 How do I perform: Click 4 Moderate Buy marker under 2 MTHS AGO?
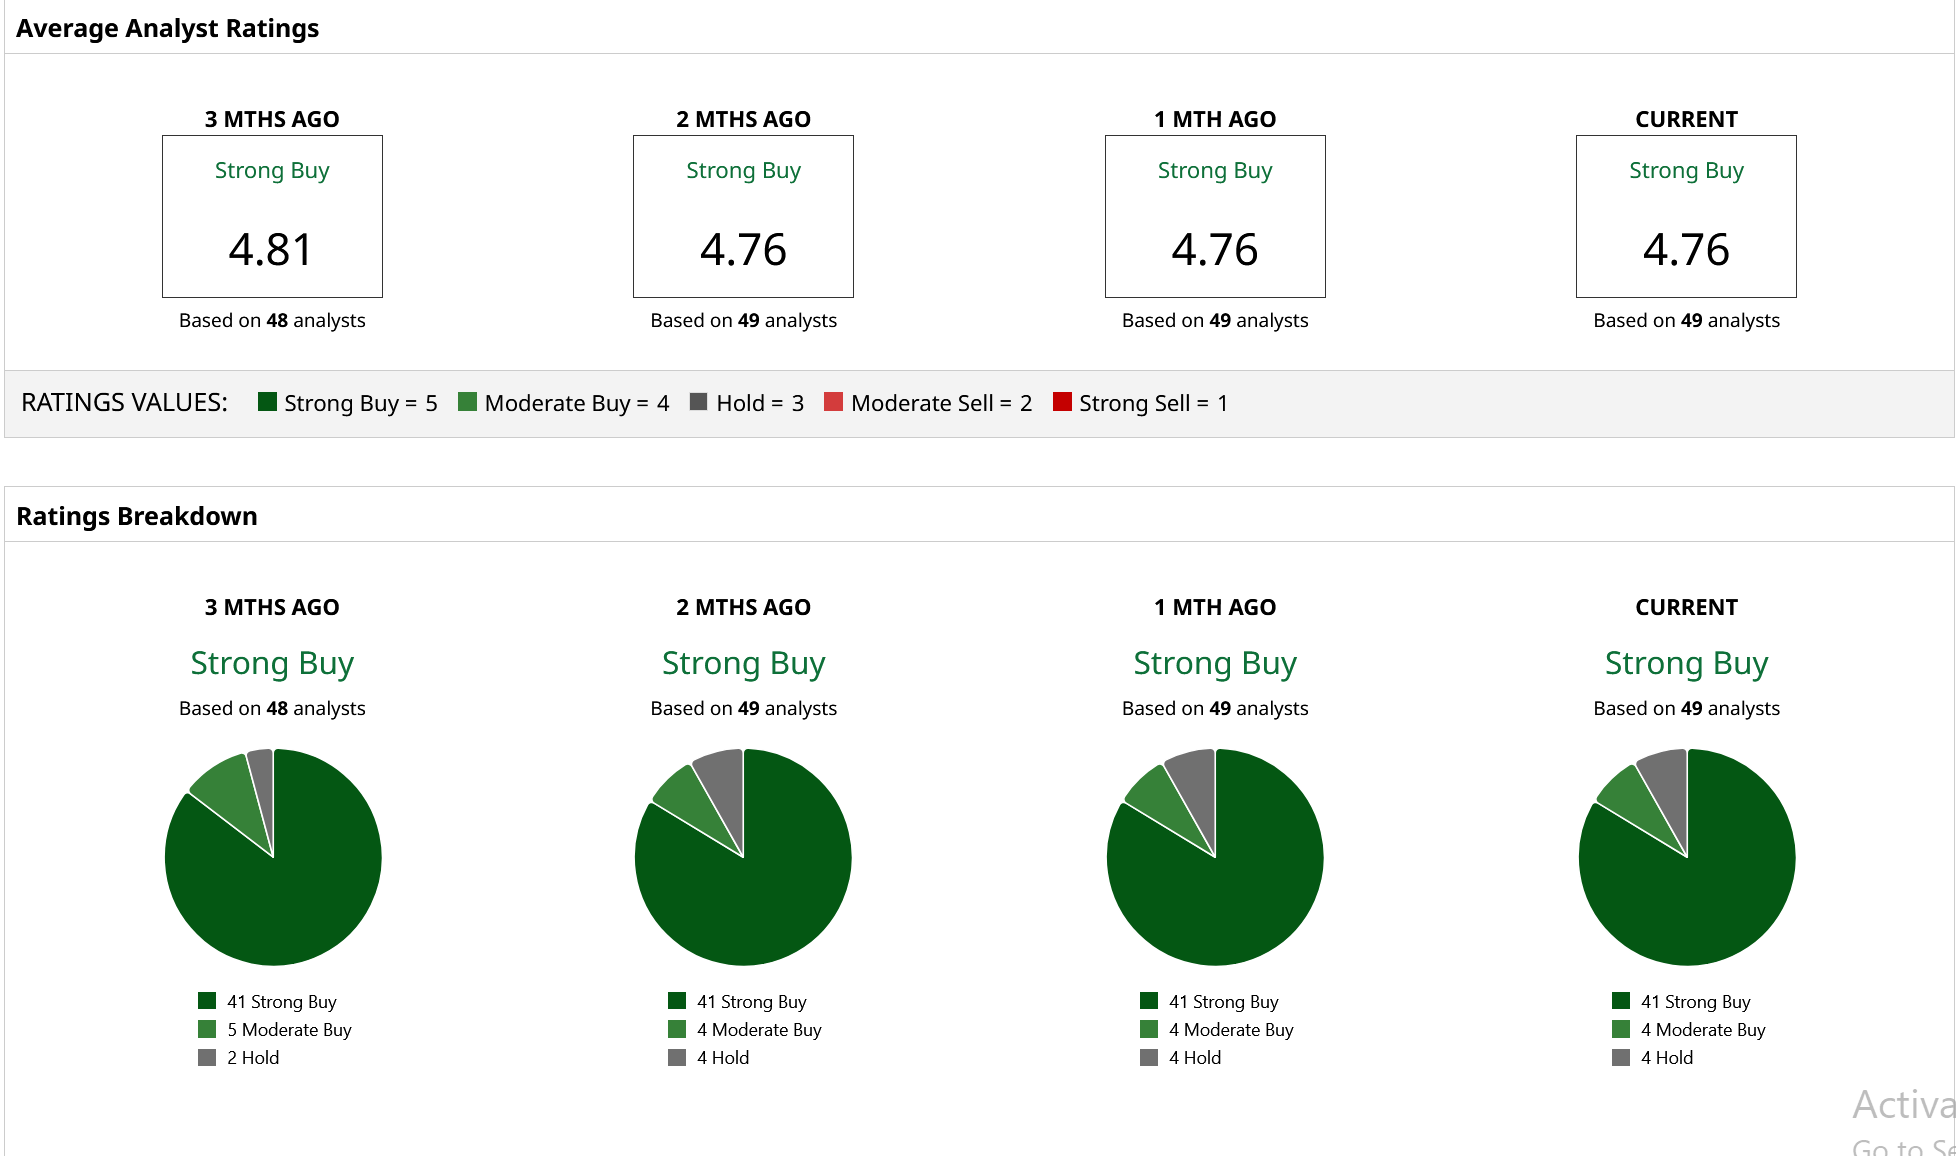[677, 1029]
